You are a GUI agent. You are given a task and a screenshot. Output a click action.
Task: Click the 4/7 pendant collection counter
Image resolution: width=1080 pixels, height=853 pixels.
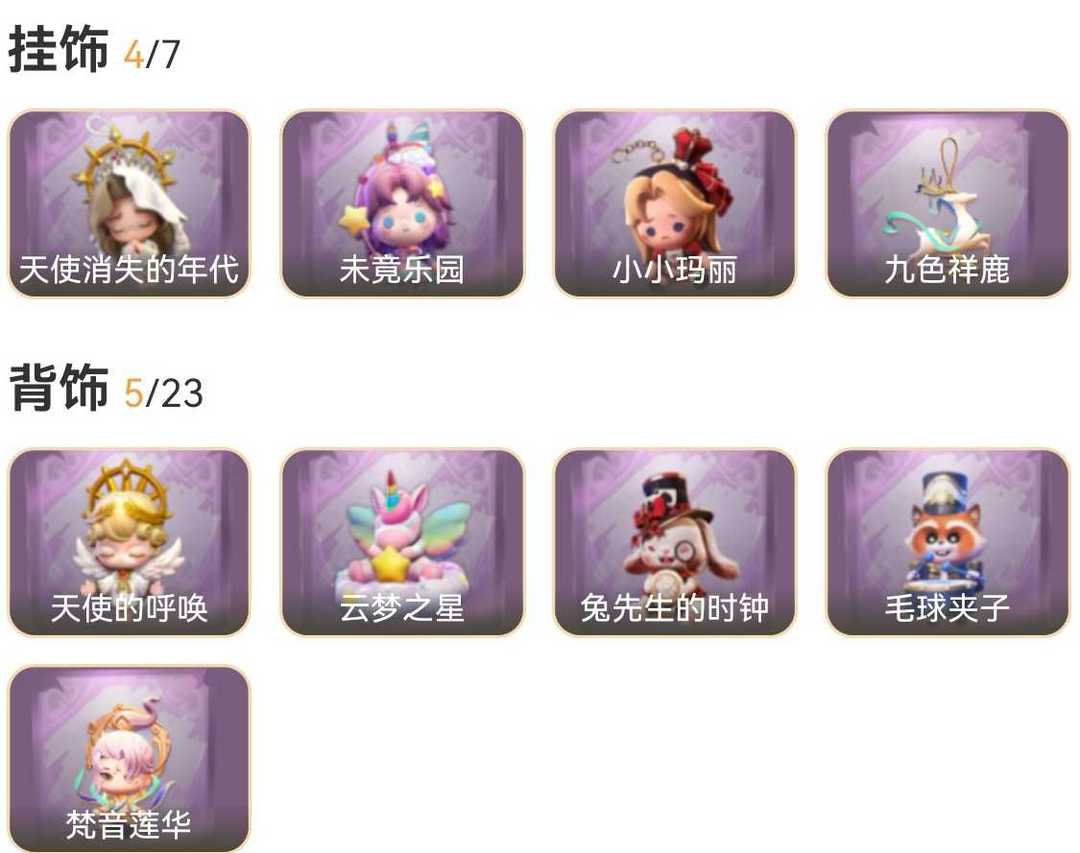click(x=152, y=54)
